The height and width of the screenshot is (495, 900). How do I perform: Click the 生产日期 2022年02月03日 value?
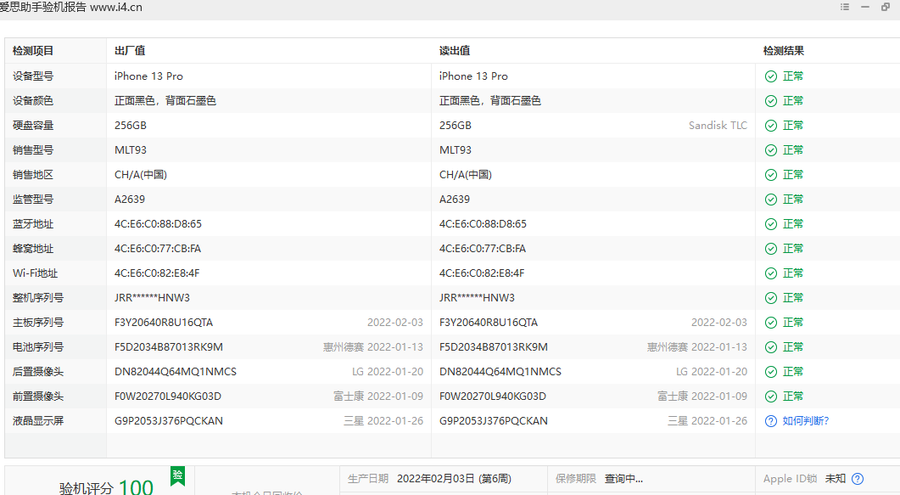pyautogui.click(x=453, y=479)
